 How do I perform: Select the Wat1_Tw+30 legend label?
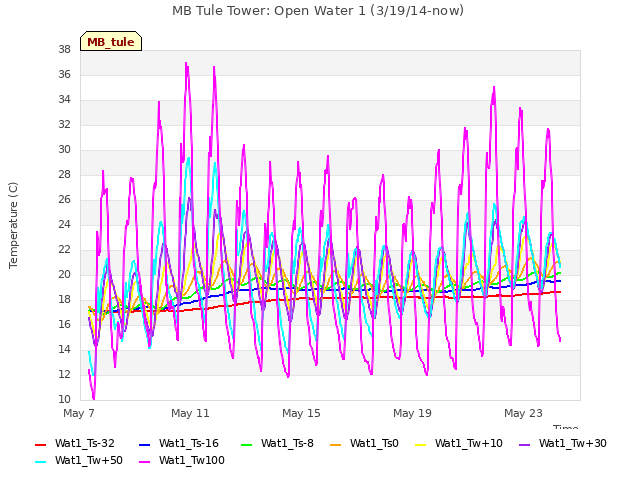point(573,444)
